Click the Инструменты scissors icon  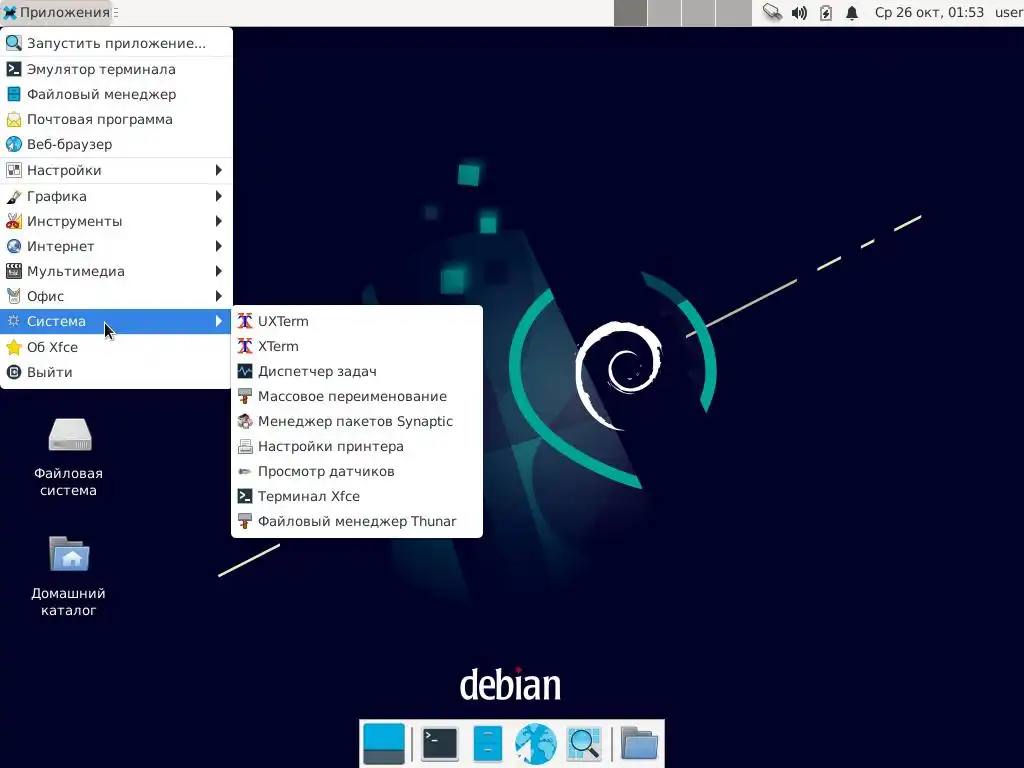click(14, 221)
